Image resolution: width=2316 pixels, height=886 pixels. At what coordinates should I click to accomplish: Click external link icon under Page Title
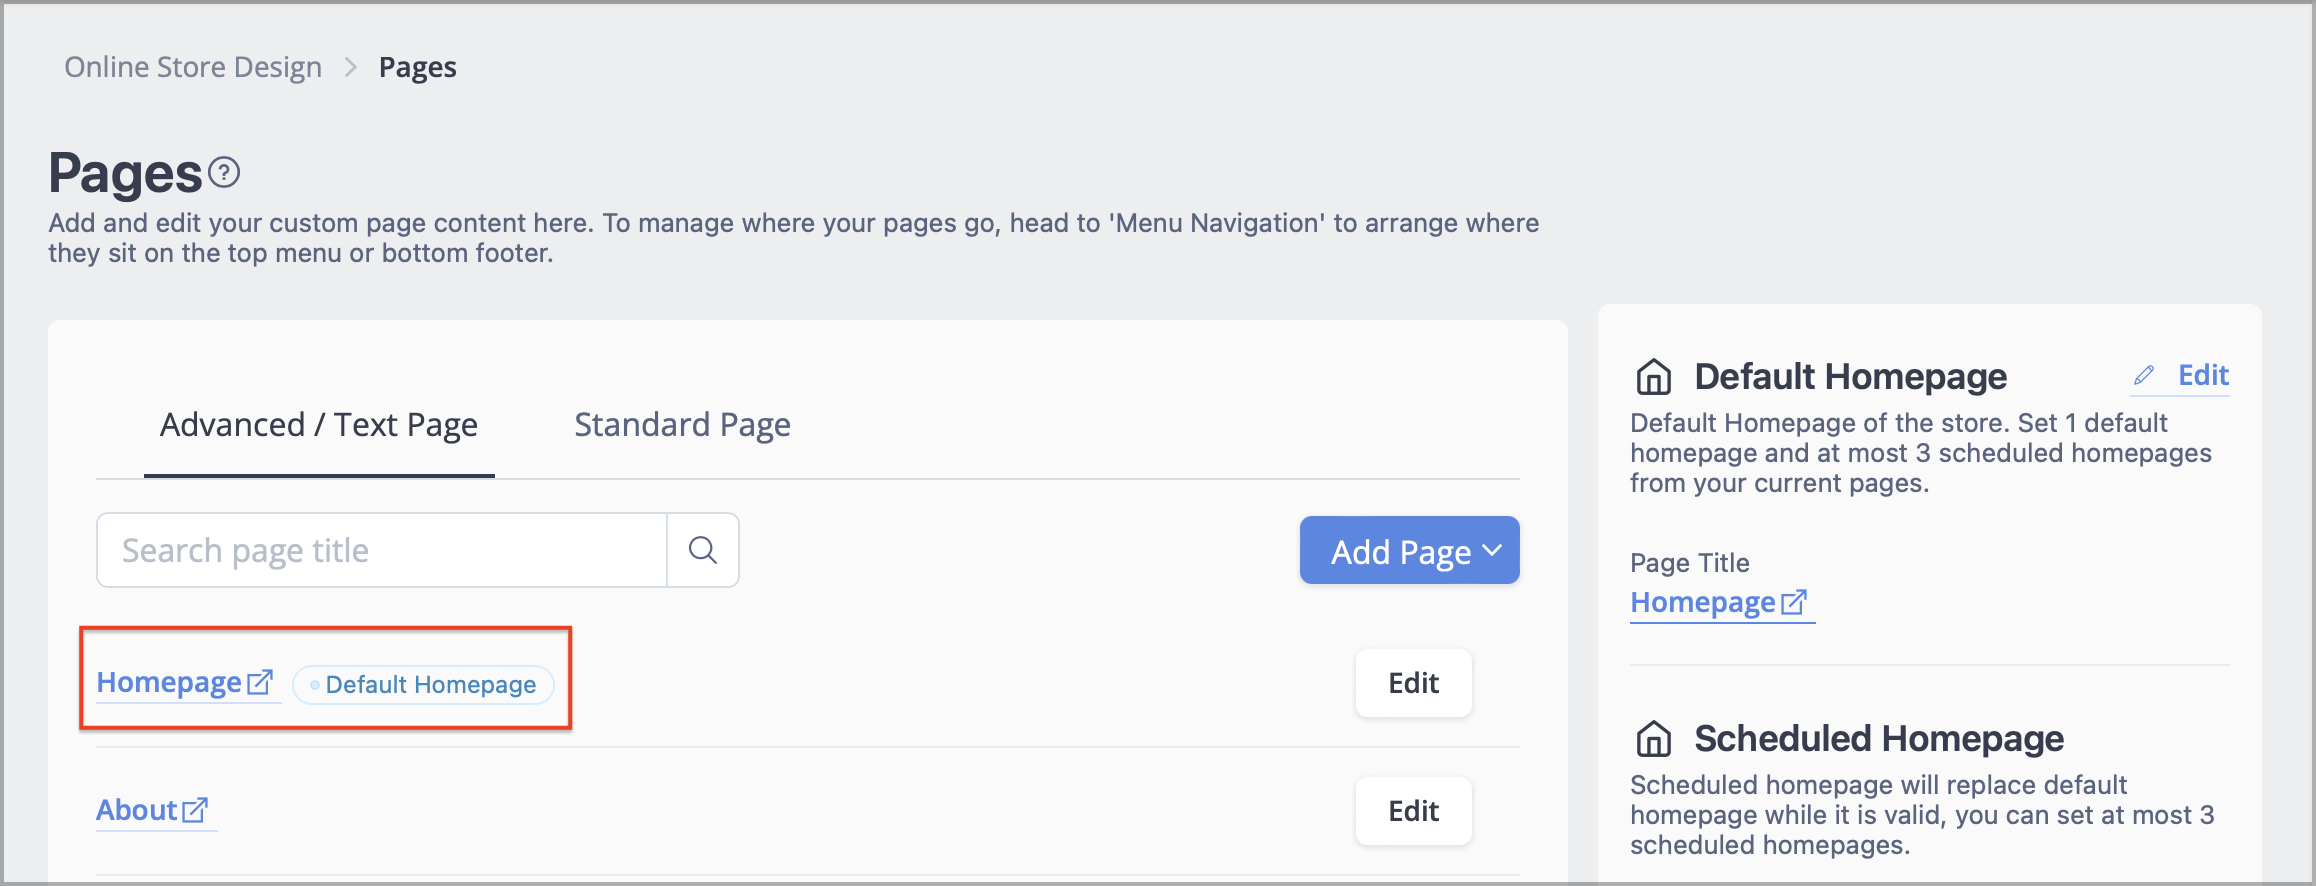(1794, 602)
